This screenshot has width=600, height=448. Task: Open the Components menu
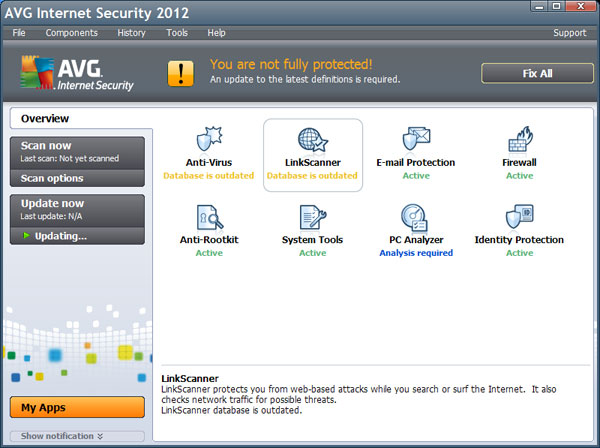pos(72,33)
